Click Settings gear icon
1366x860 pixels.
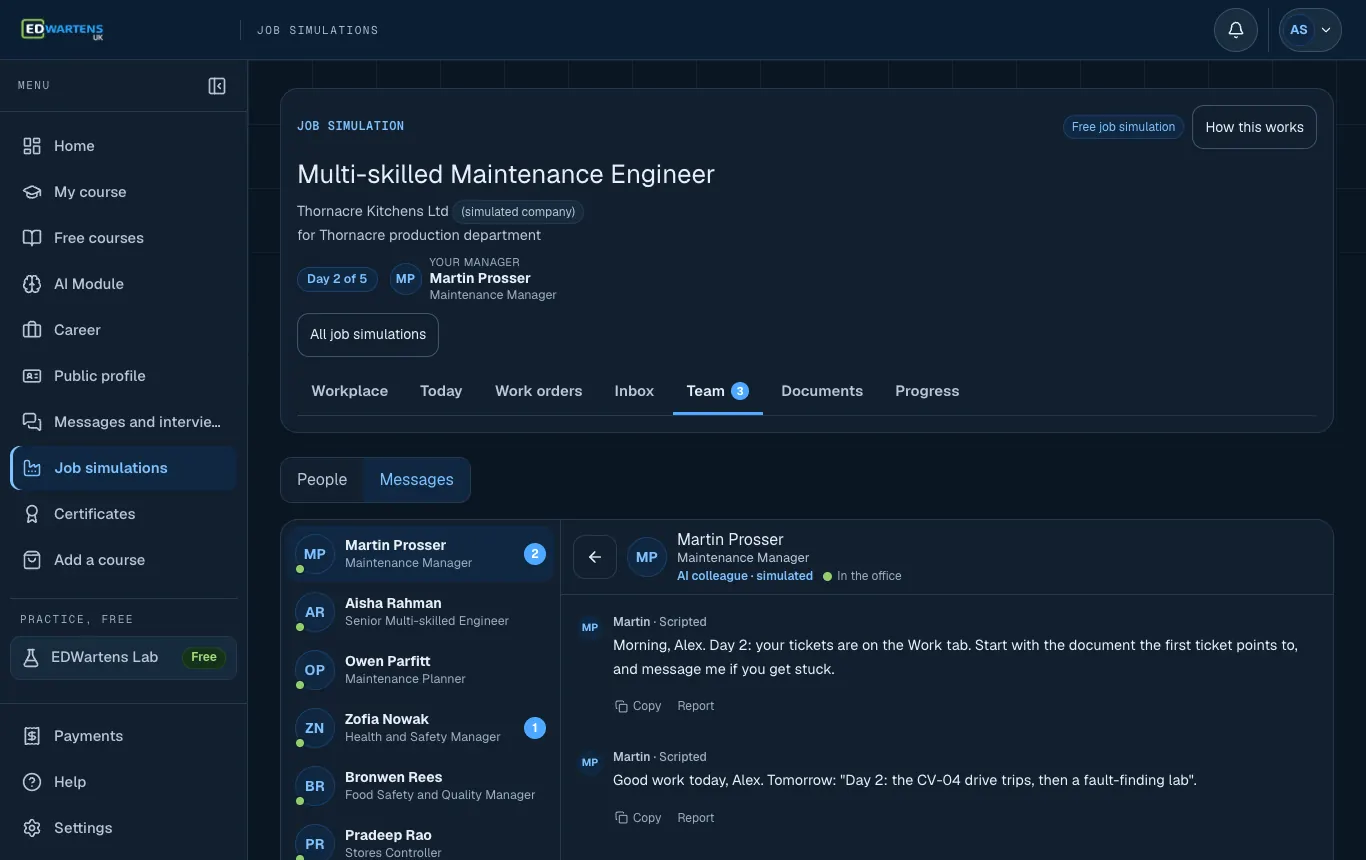click(32, 828)
